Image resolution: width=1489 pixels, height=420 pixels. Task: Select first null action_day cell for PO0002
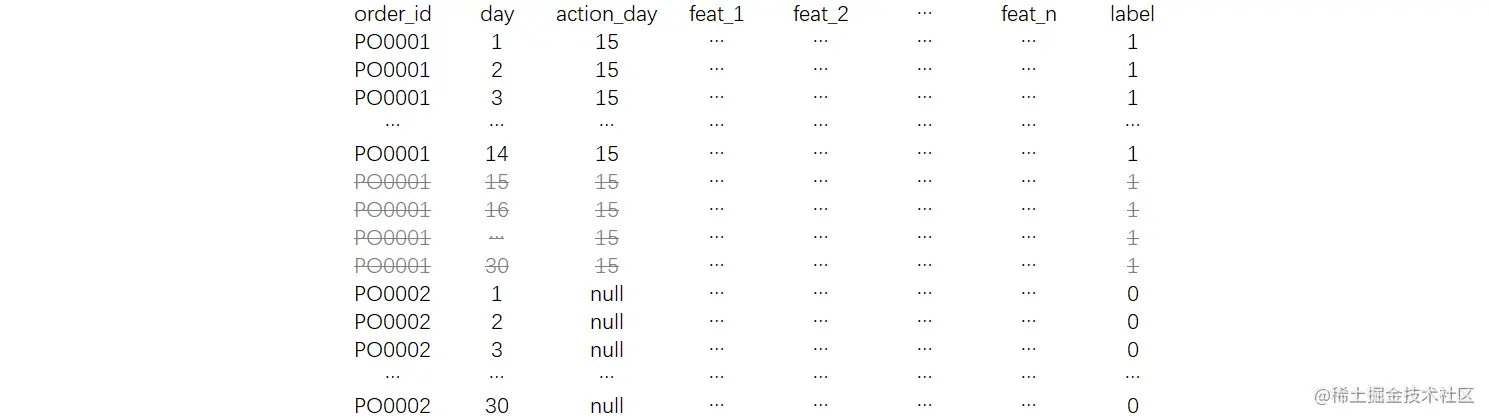(607, 294)
